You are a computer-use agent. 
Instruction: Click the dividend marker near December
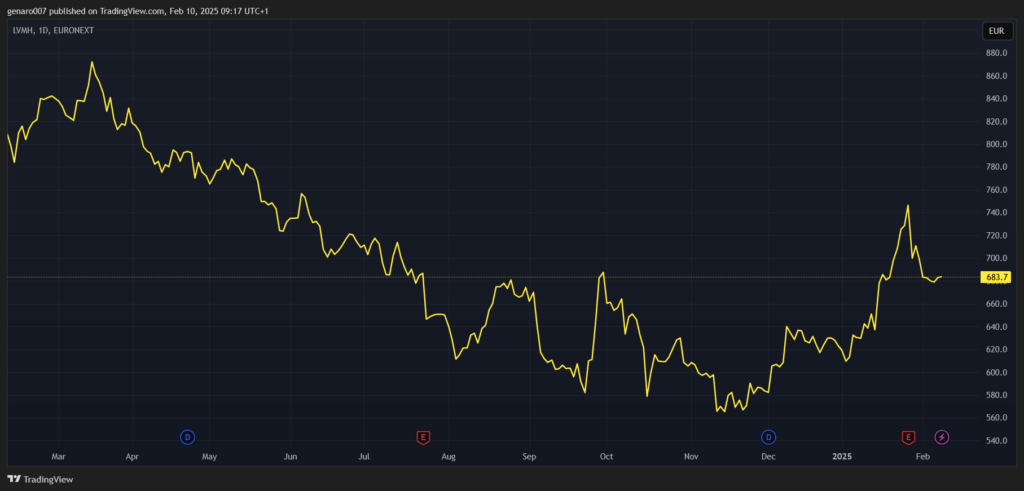tap(769, 437)
